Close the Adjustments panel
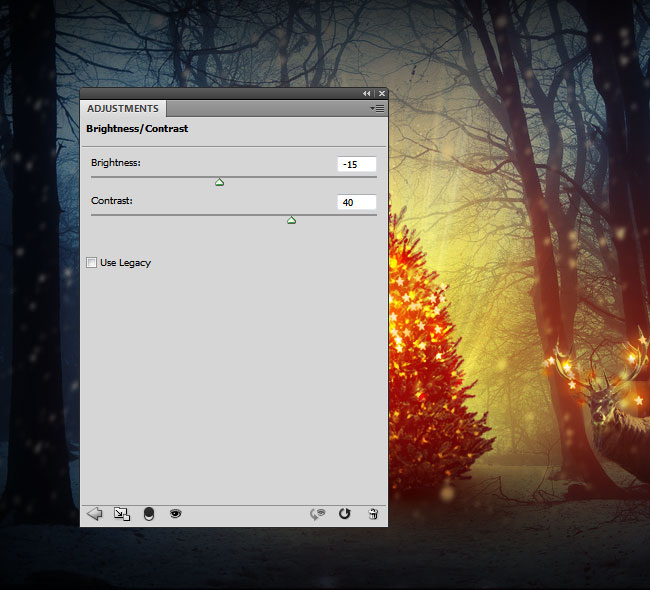Viewport: 650px width, 590px height. [x=381, y=94]
